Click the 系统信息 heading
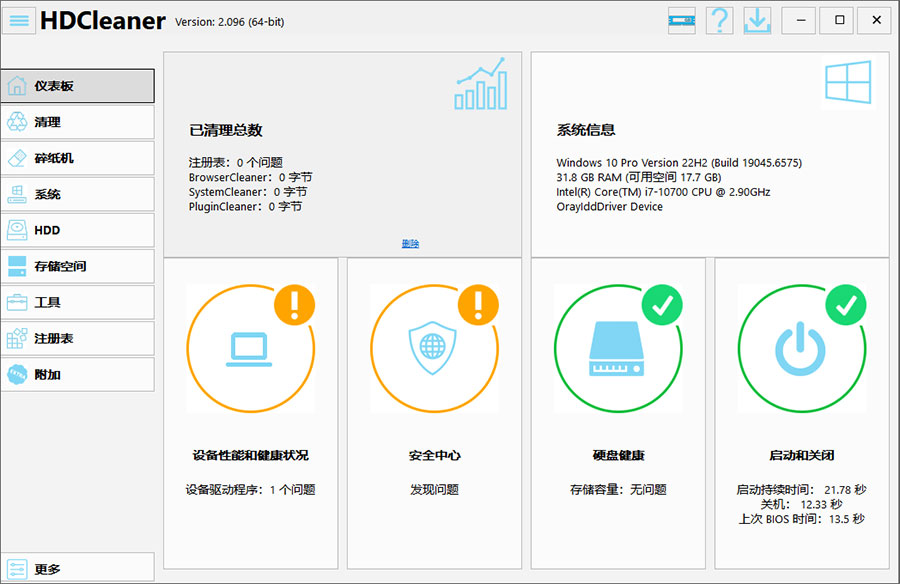The height and width of the screenshot is (584, 900). pyautogui.click(x=586, y=130)
